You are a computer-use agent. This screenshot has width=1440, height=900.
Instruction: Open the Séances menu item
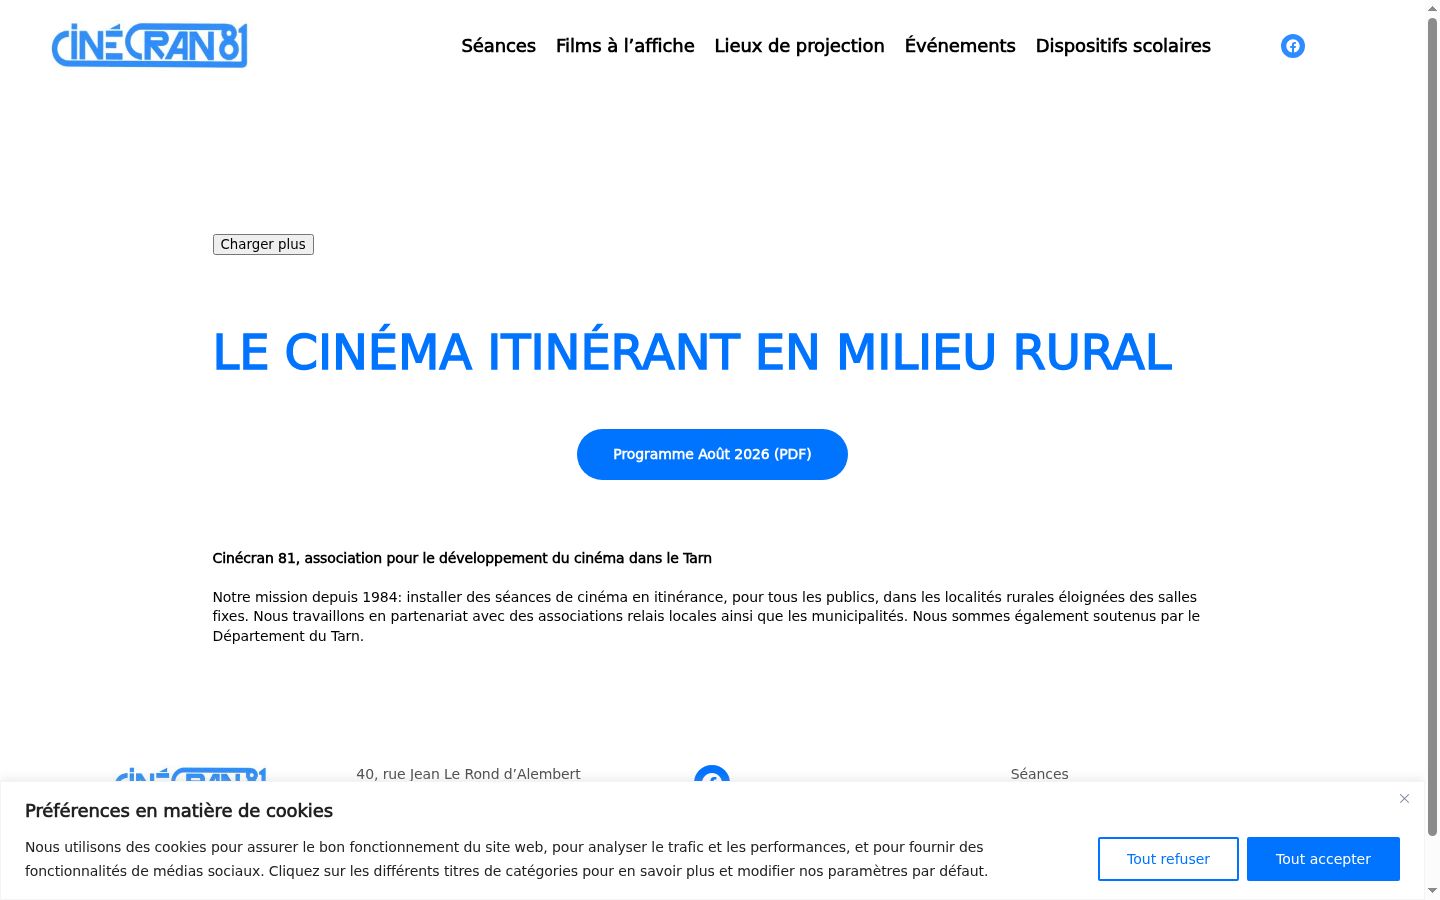point(498,46)
